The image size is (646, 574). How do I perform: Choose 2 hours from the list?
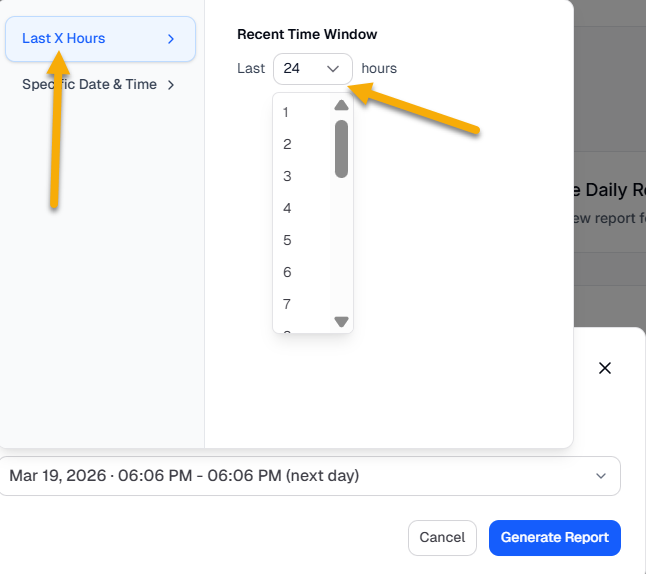point(287,144)
